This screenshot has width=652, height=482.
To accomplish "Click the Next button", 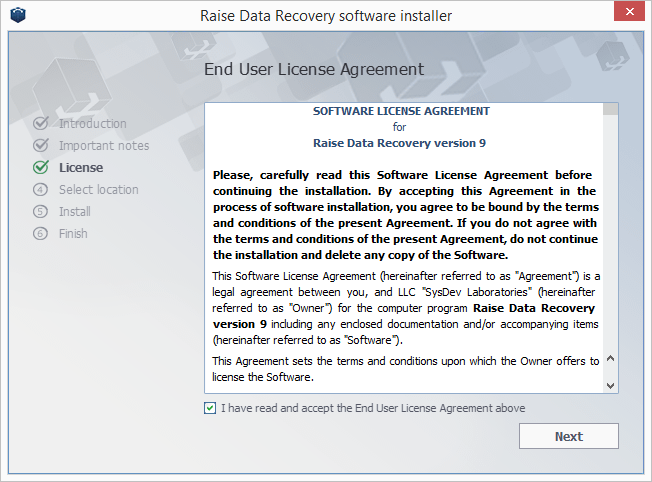I will coord(568,436).
